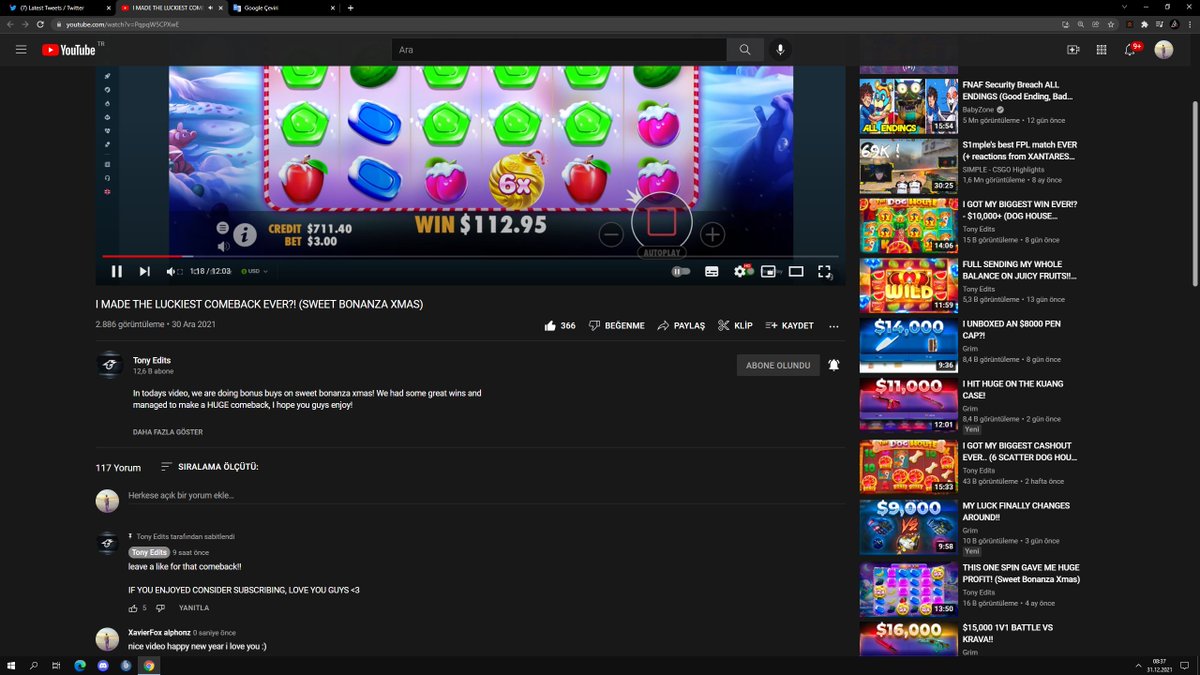The image size is (1200, 675).
Task: Dislike the video (BEĞENME)
Action: tap(616, 326)
